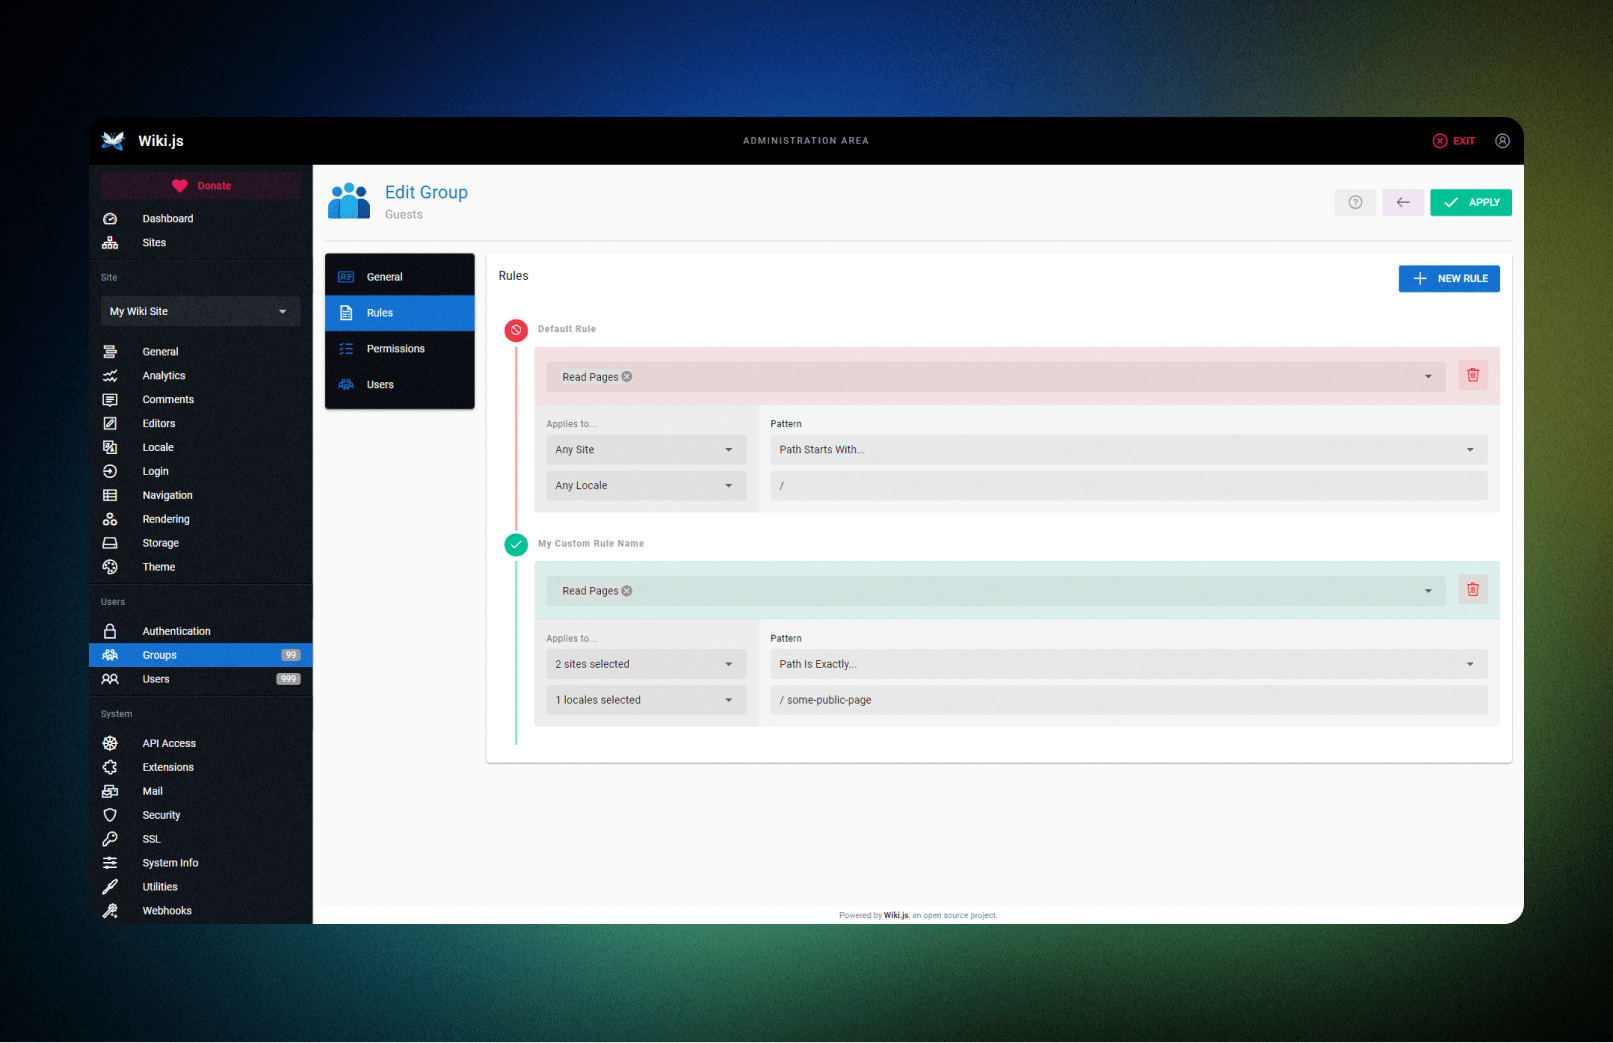The image size is (1613, 1043).
Task: Go back with the arrow button
Action: pos(1403,202)
